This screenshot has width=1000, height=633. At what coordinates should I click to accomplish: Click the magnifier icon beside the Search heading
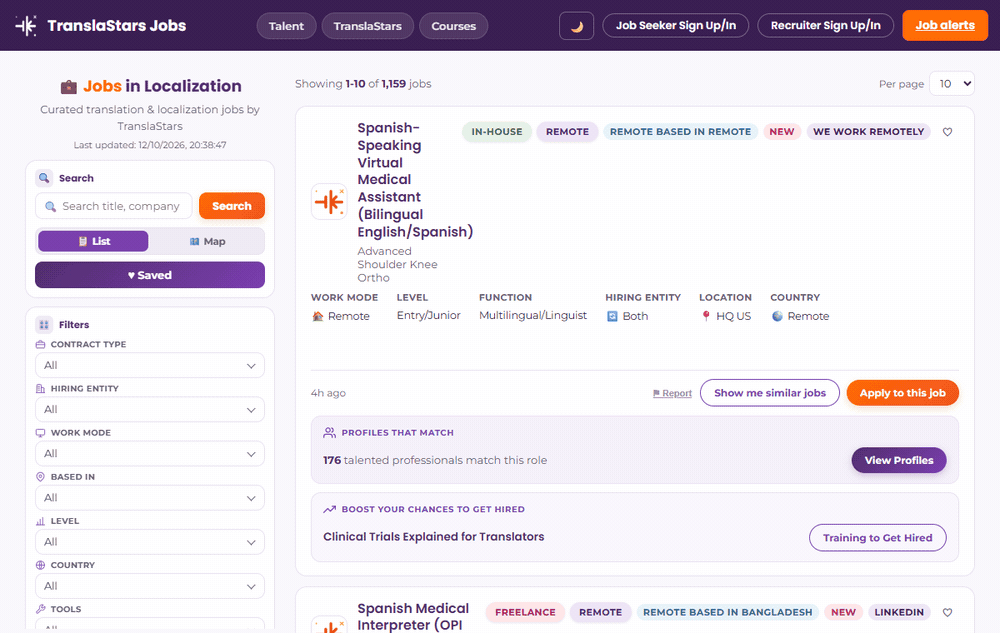click(x=44, y=178)
